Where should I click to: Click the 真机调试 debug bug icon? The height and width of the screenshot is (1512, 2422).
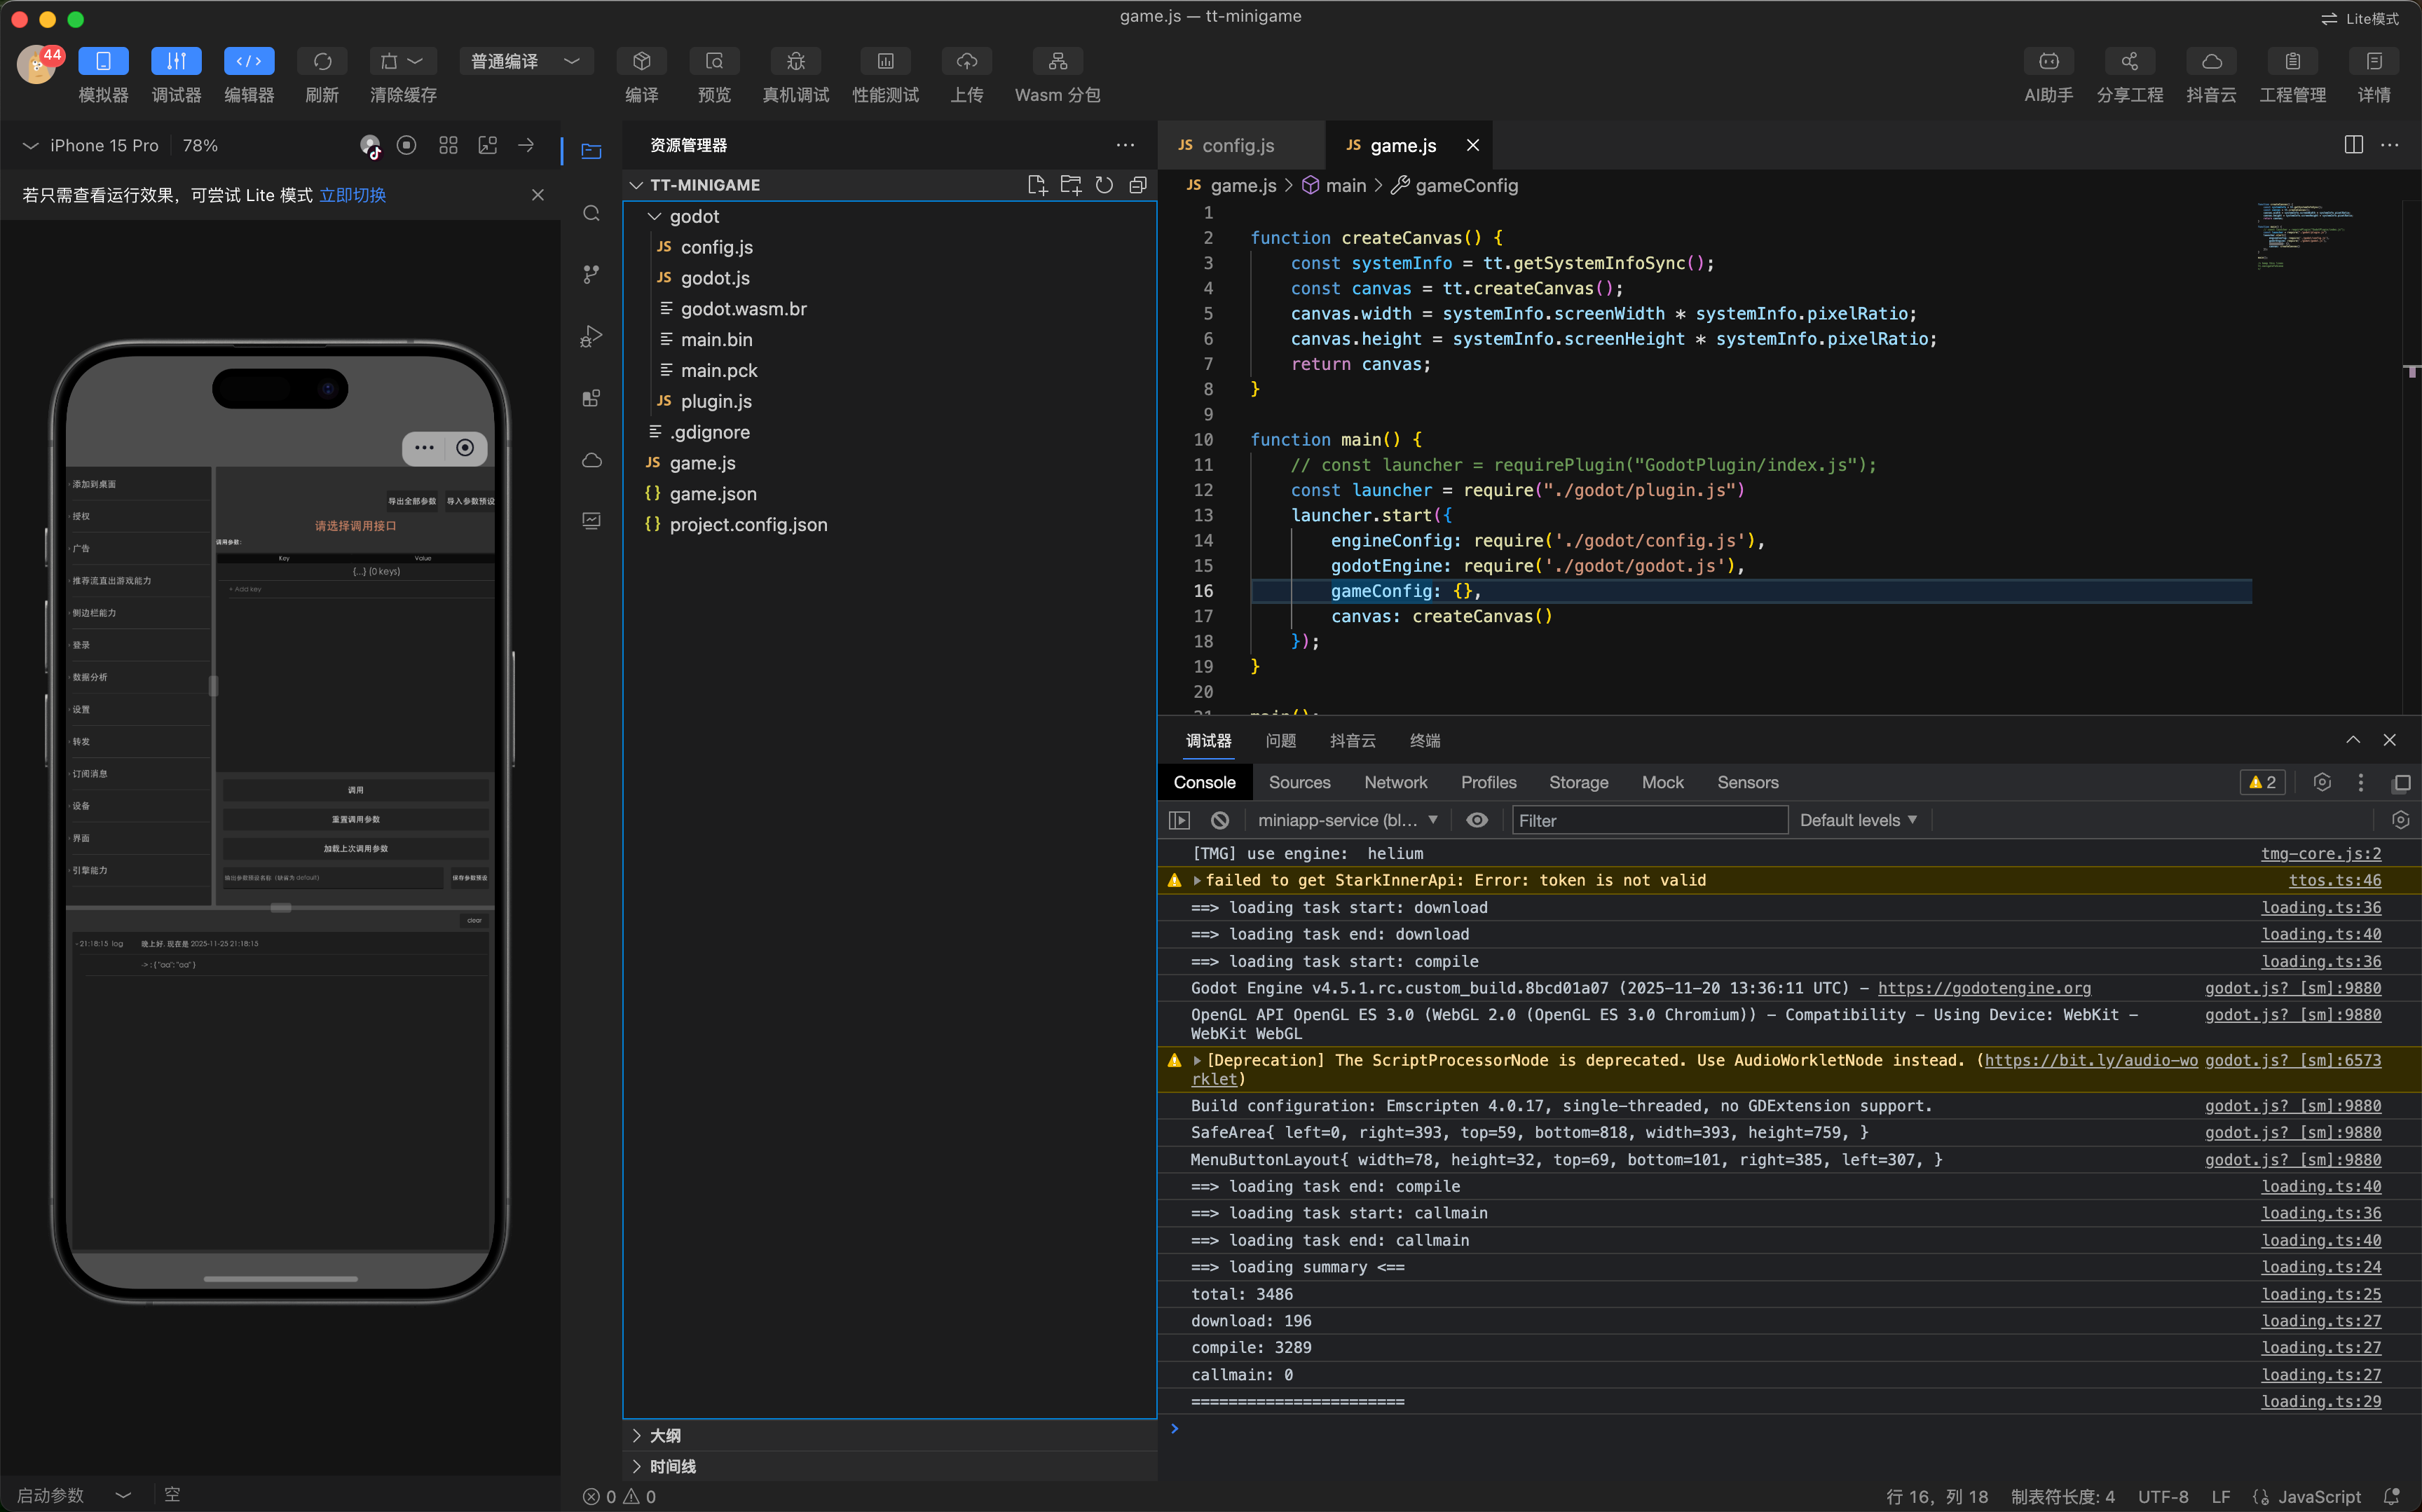click(x=795, y=61)
